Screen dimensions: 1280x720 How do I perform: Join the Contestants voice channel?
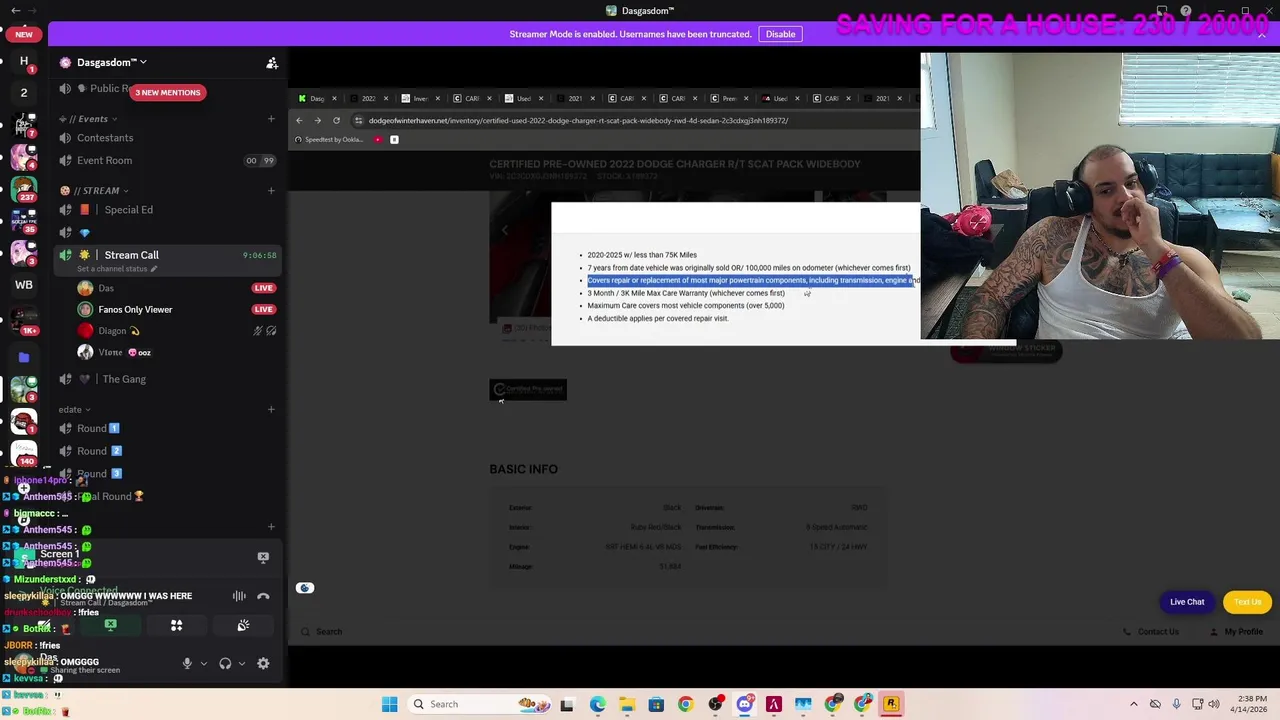pyautogui.click(x=105, y=138)
